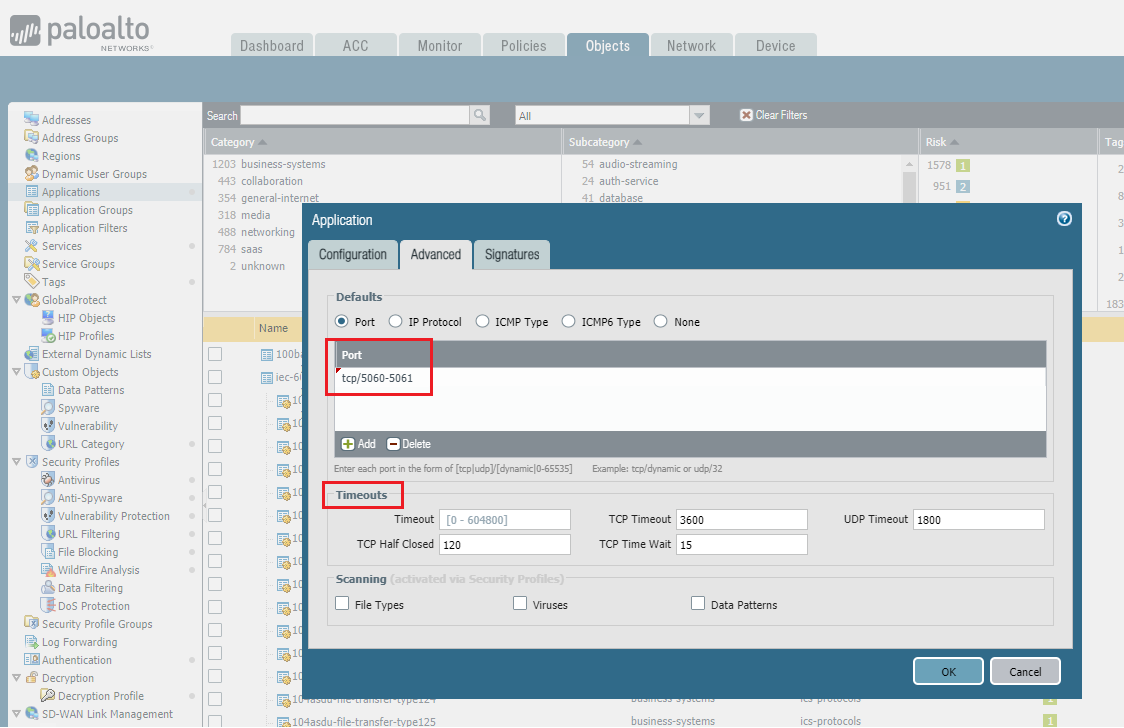1124x728 pixels.
Task: Click the Antivirus profile icon
Action: [48, 479]
